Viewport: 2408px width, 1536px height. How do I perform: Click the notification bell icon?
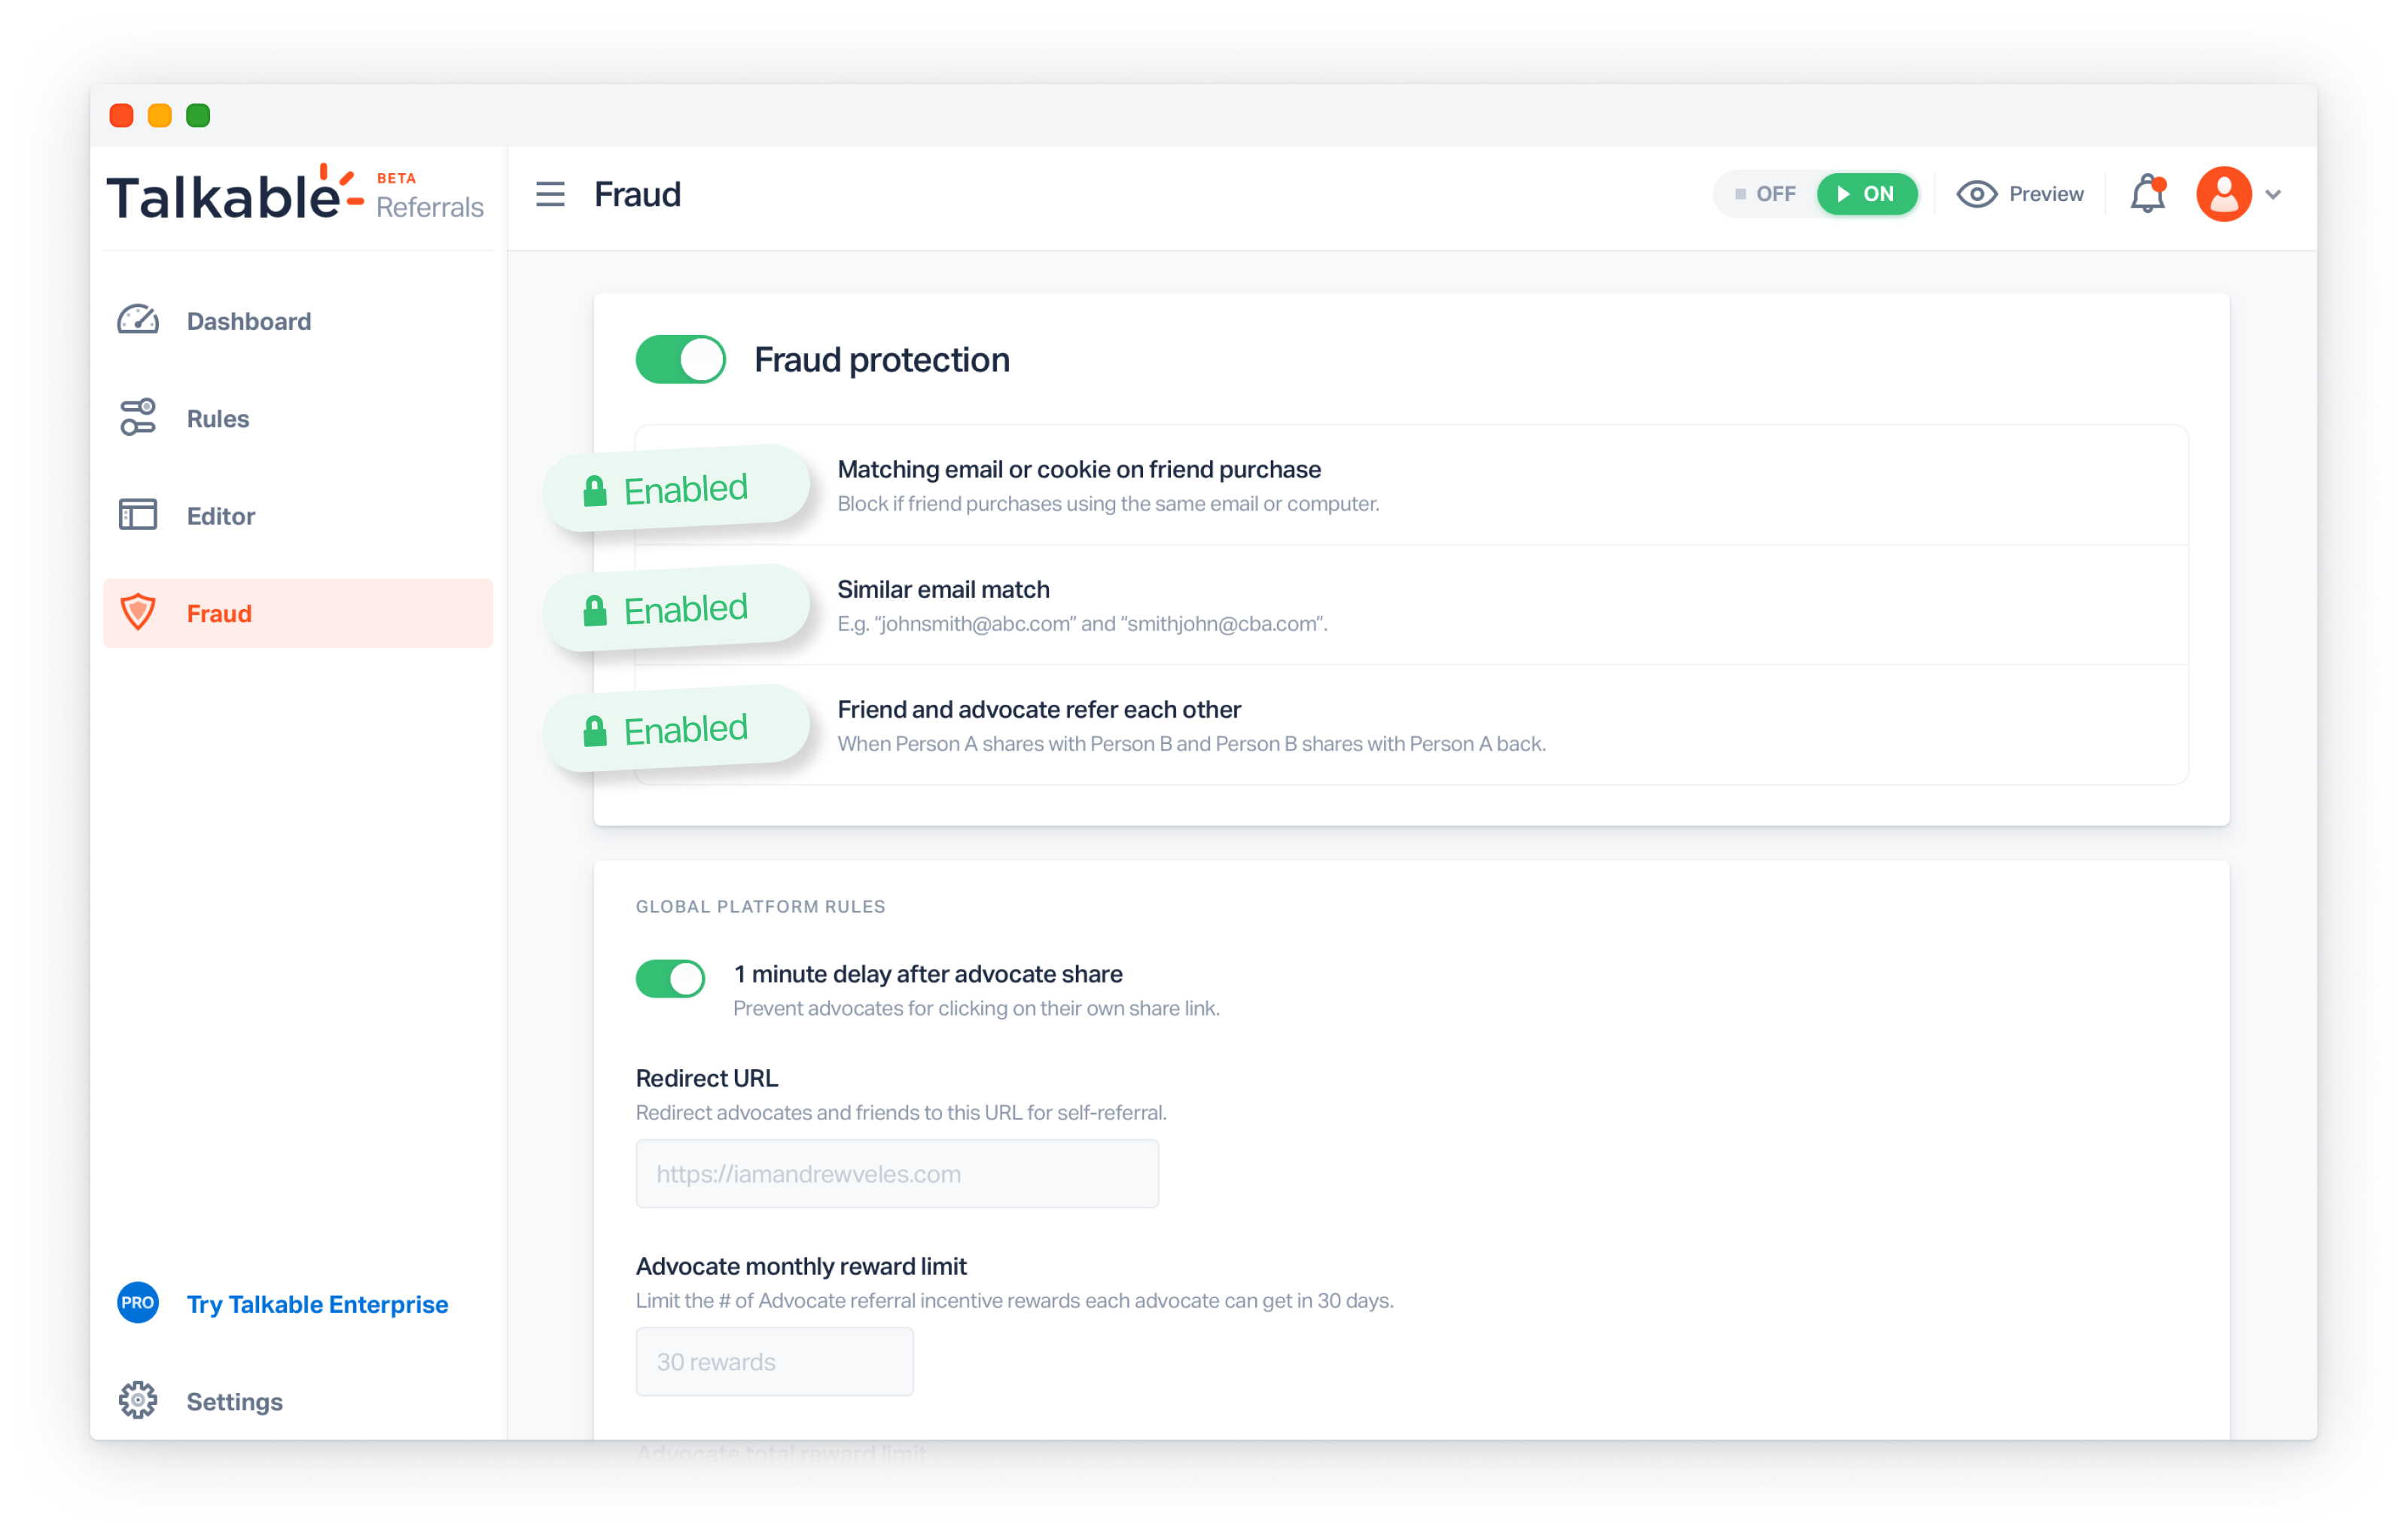coord(2147,194)
